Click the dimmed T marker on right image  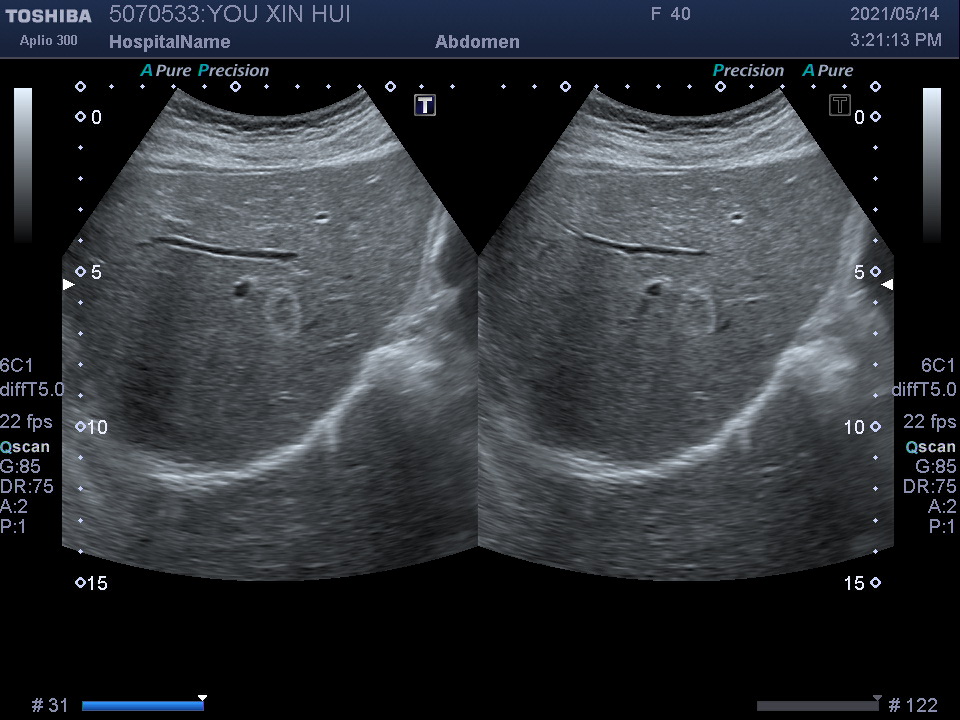pyautogui.click(x=840, y=105)
